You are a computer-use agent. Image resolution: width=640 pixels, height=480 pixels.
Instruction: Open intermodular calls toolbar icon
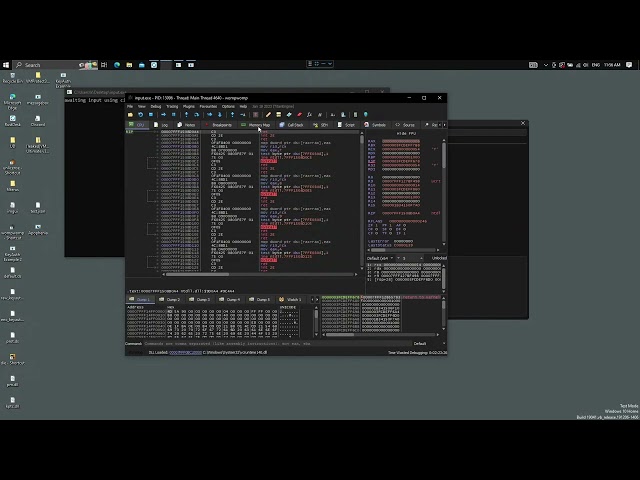pyautogui.click(x=343, y=115)
